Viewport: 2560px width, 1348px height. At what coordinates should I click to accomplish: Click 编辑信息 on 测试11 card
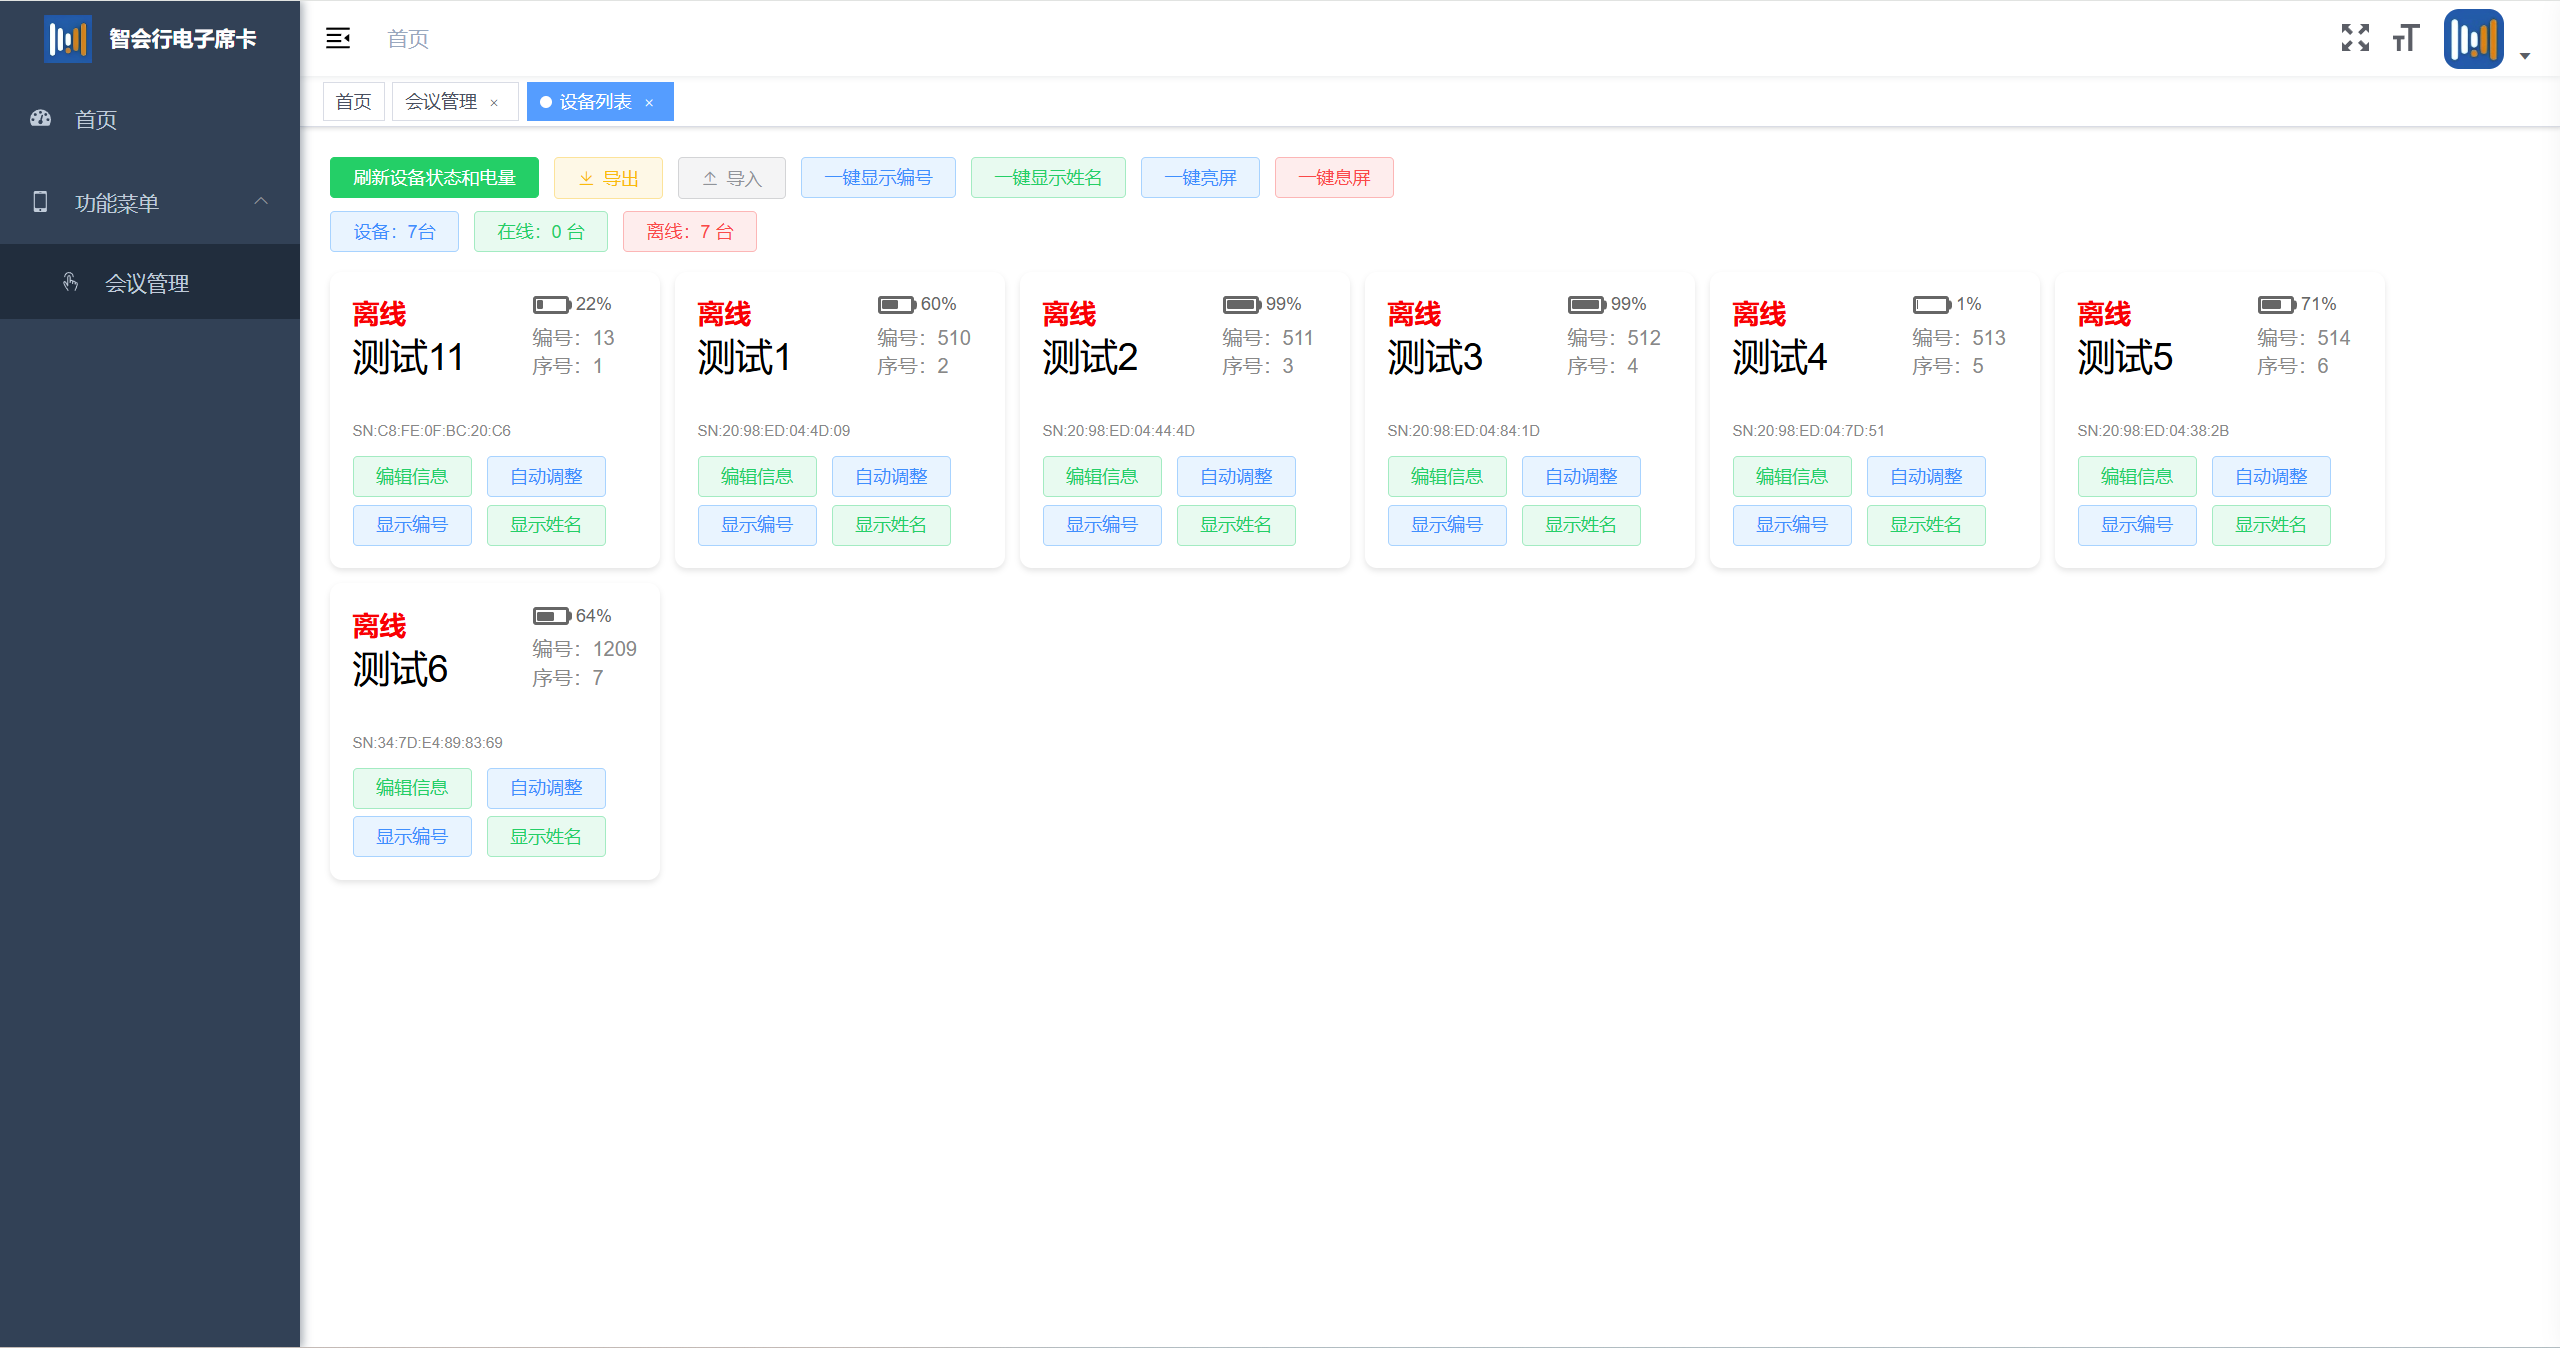pyautogui.click(x=412, y=477)
